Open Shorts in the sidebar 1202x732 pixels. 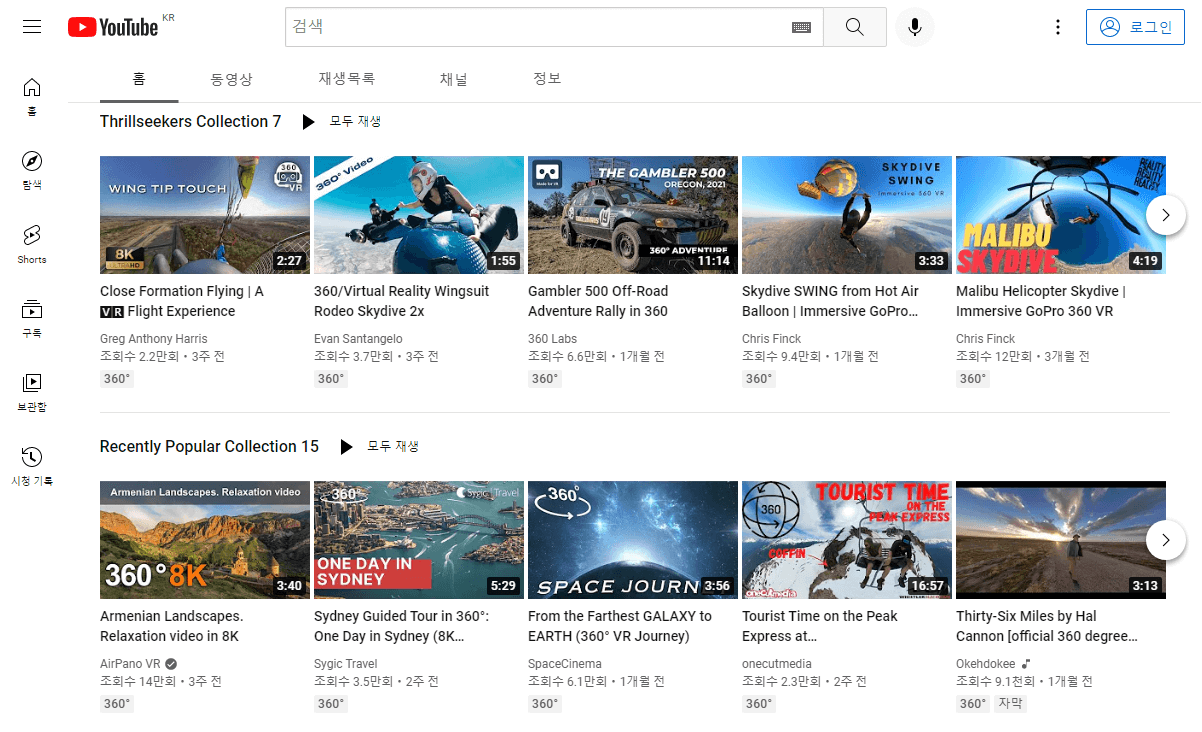pyautogui.click(x=32, y=245)
